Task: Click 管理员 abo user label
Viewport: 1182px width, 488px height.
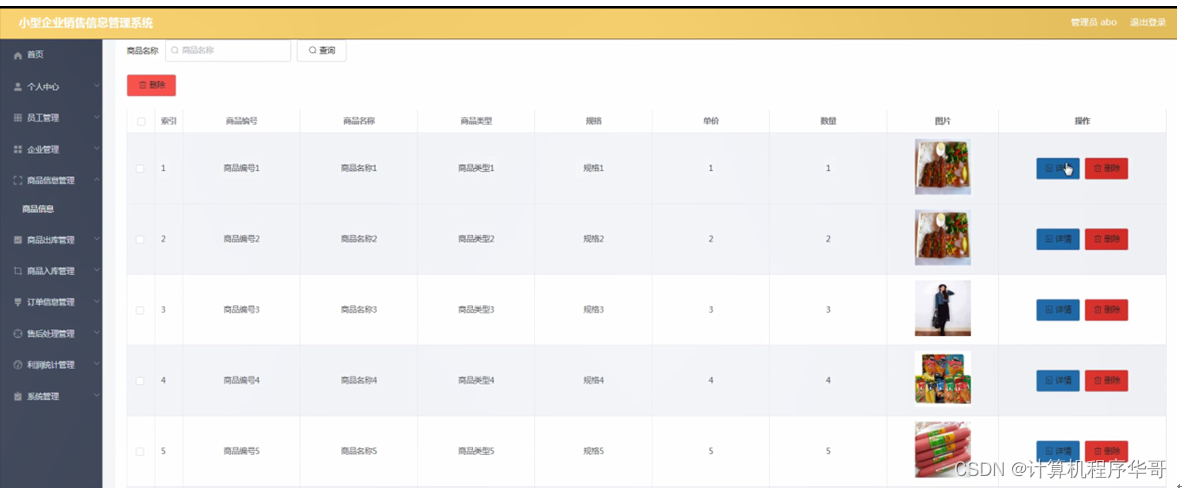Action: coord(1093,23)
